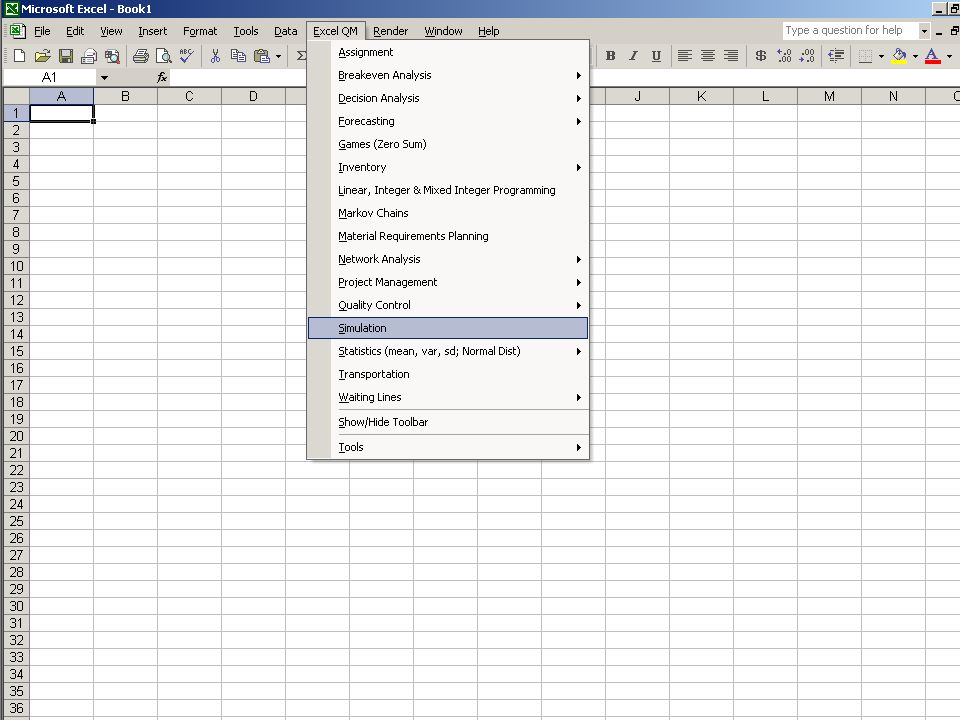This screenshot has height=720, width=960.
Task: Toggle bold formatting
Action: coord(610,56)
